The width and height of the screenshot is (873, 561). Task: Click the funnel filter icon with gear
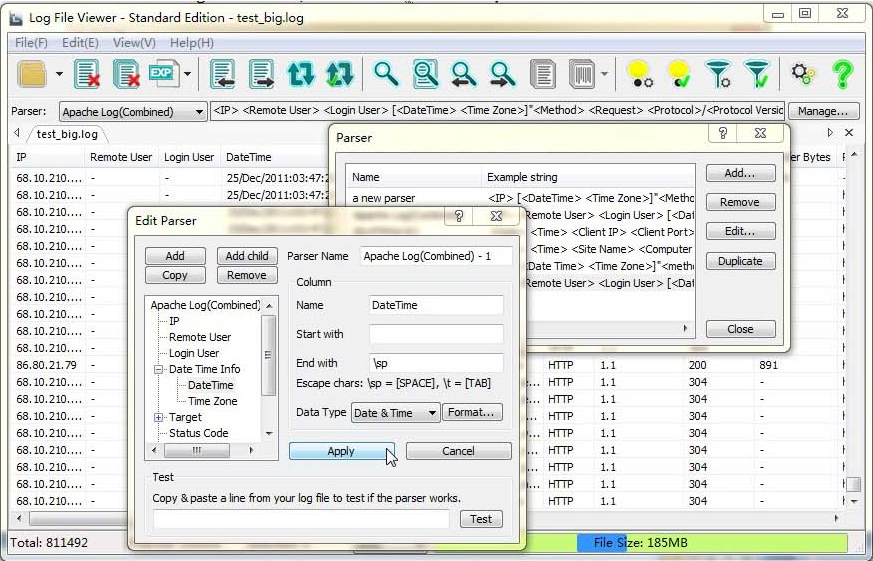tap(718, 74)
